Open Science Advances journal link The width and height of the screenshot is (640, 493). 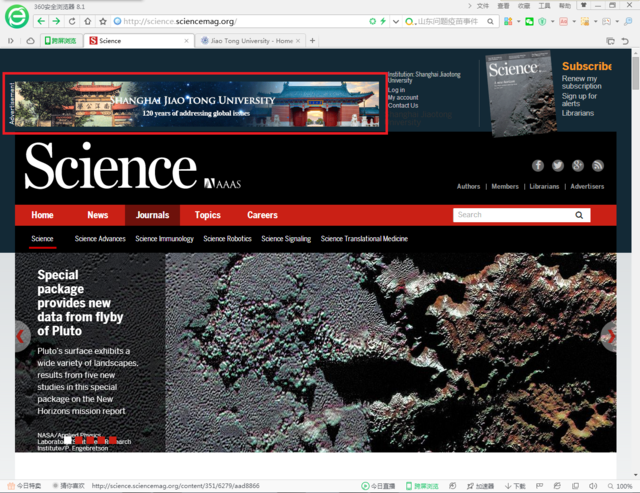pyautogui.click(x=100, y=239)
